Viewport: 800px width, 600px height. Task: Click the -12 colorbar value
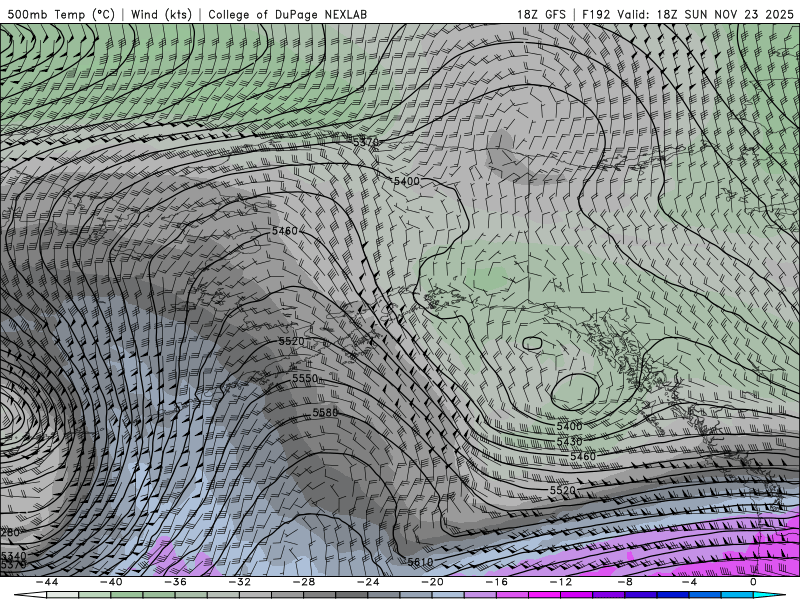[561, 582]
